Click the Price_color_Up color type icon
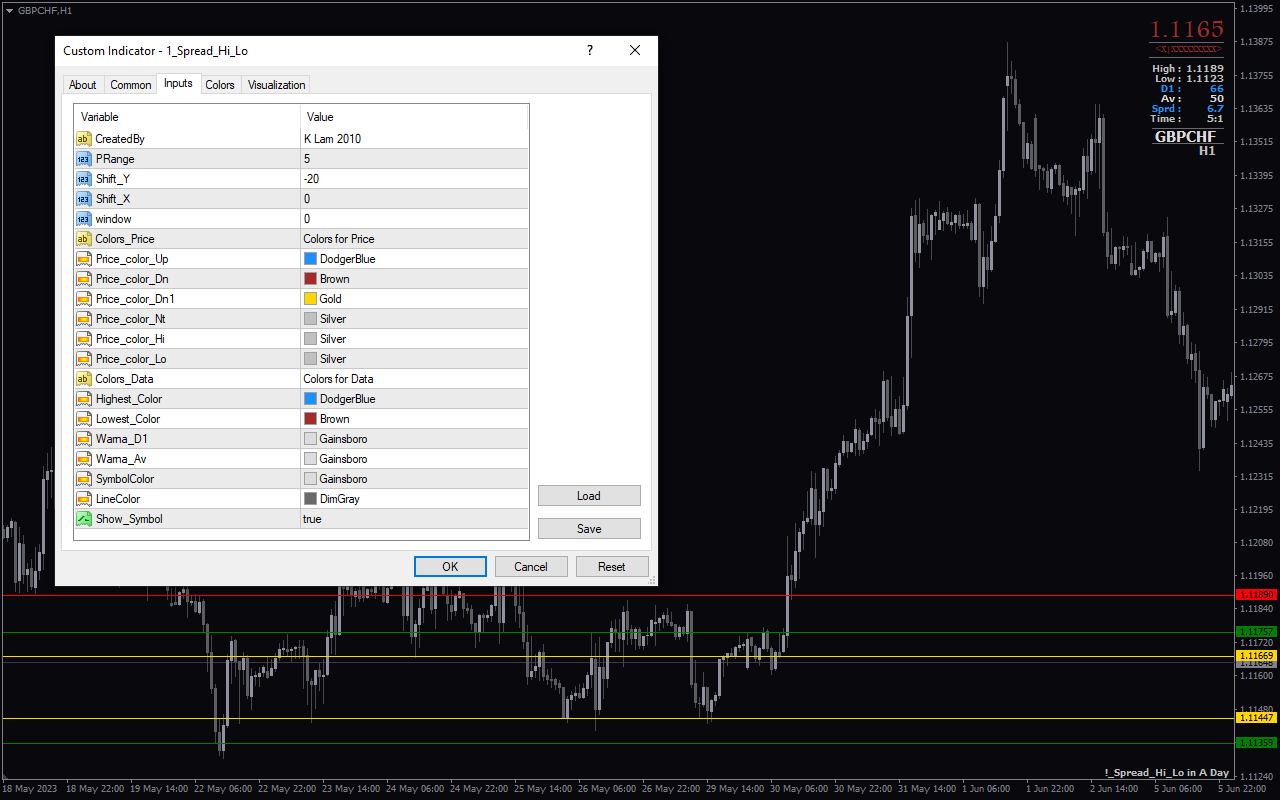The height and width of the screenshot is (800, 1280). click(x=83, y=259)
